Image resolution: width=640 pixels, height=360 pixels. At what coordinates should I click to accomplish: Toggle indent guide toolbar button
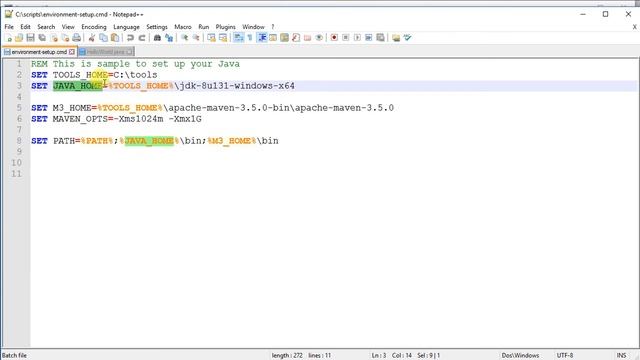262,38
